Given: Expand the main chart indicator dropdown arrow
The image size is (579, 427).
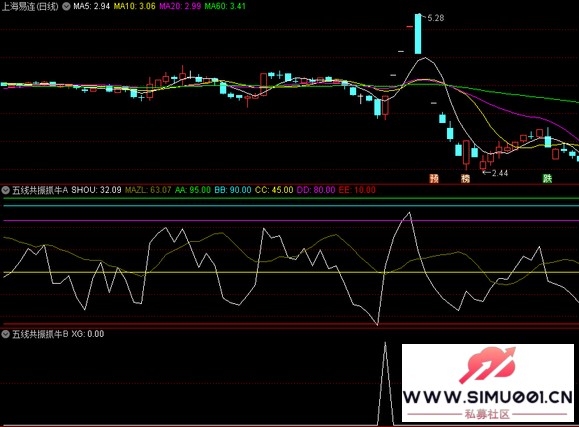Looking at the screenshot, I should click(66, 6).
